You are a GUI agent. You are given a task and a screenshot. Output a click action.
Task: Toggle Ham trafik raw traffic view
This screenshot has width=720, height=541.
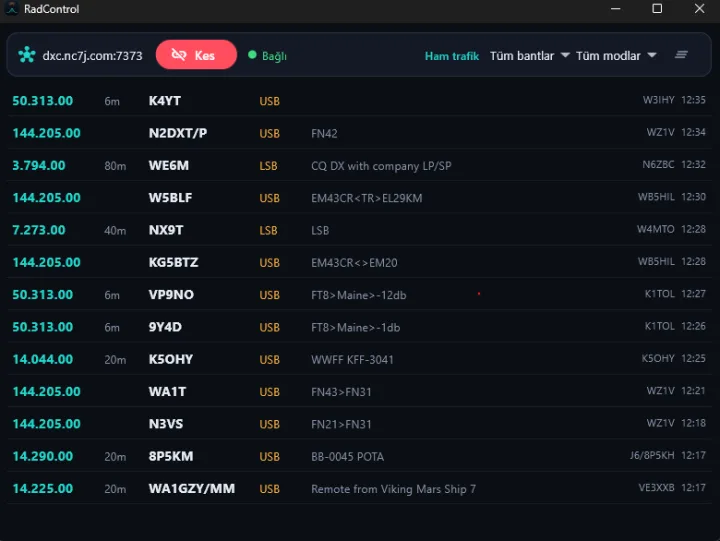[x=451, y=56]
